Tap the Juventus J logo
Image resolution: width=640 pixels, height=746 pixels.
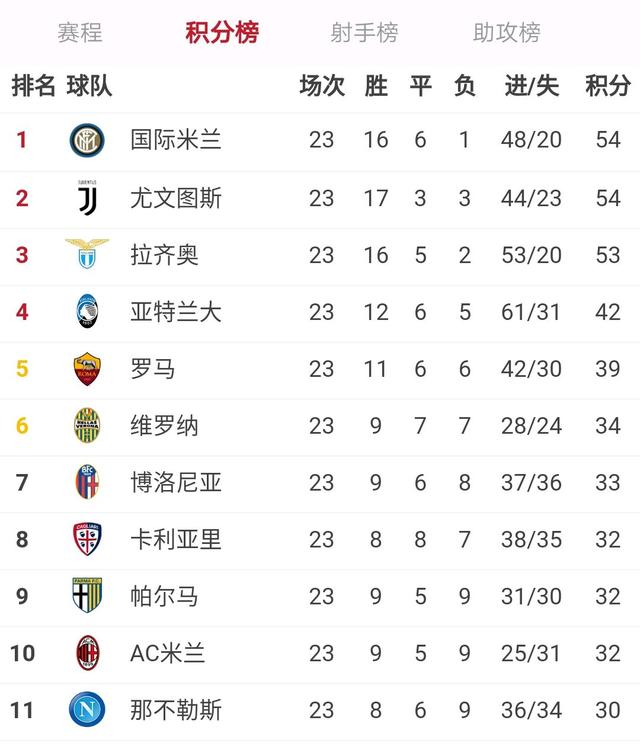[88, 198]
